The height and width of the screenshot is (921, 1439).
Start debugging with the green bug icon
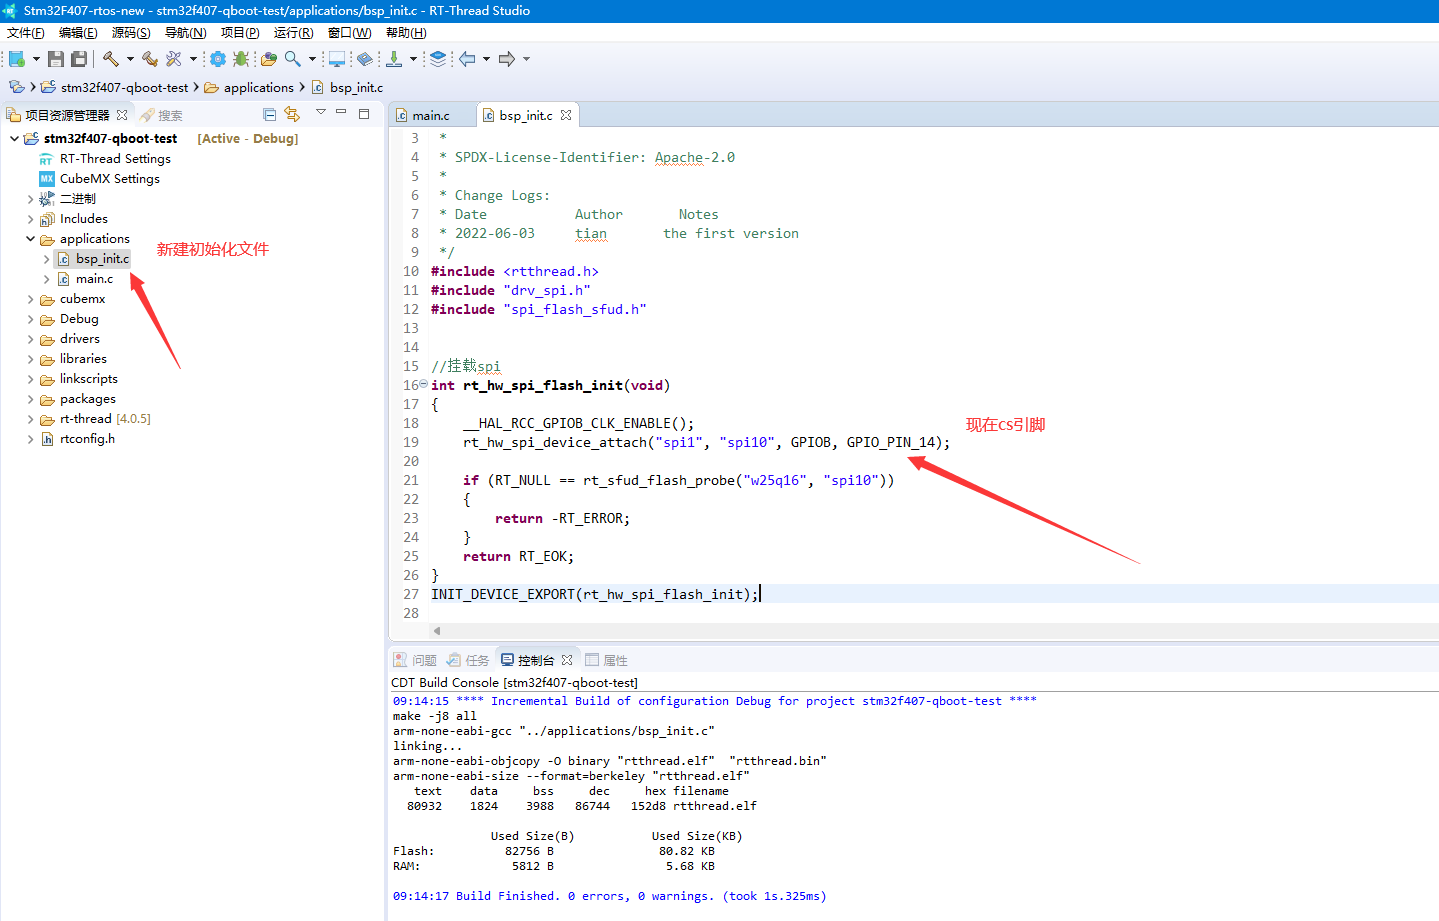point(241,59)
